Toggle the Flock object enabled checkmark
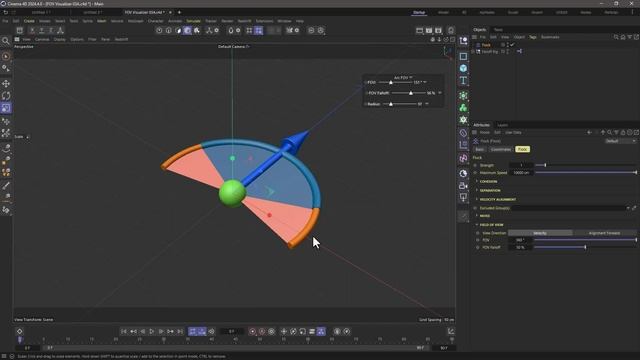The height and width of the screenshot is (360, 640). pos(512,45)
